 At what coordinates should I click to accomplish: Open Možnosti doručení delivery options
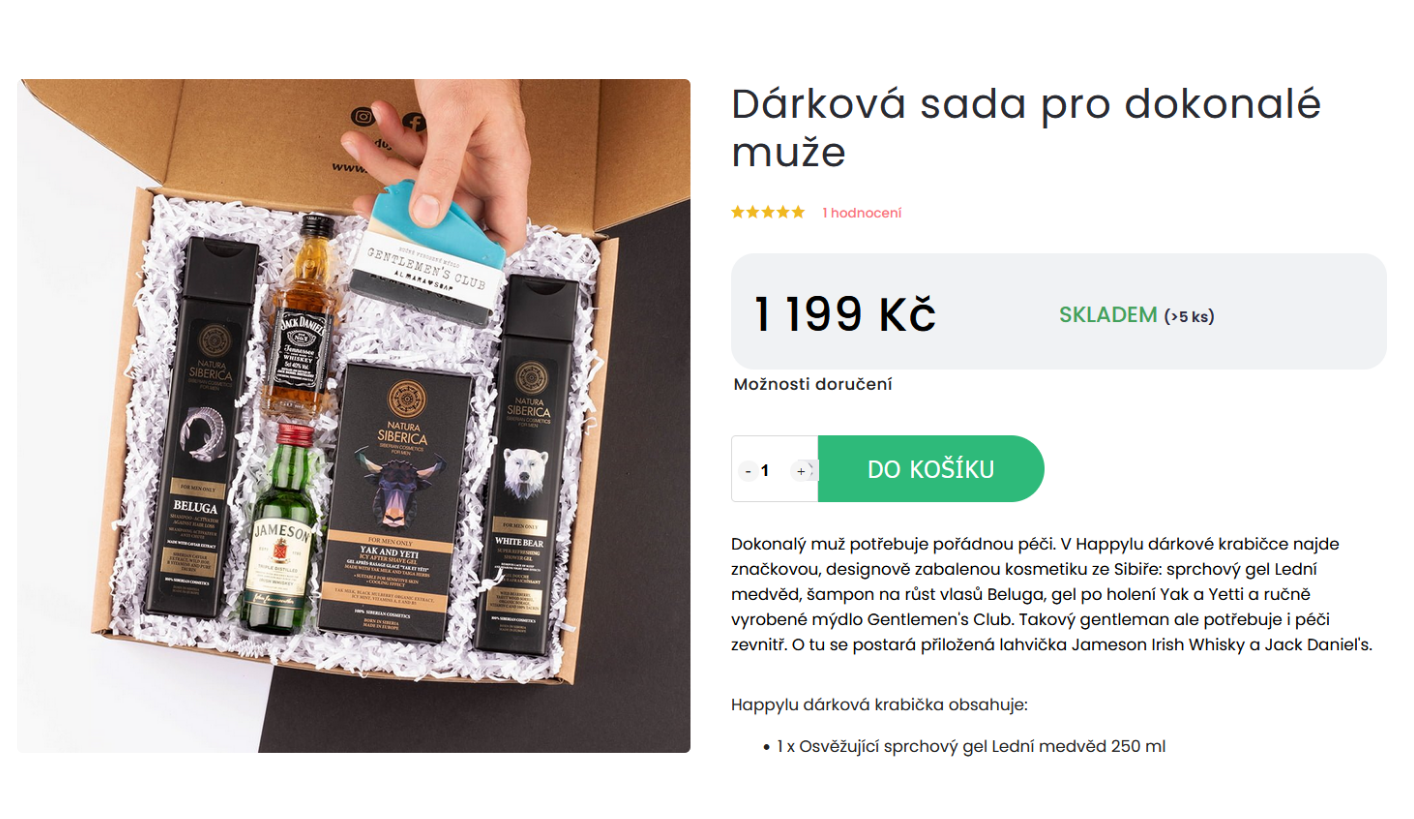click(x=813, y=384)
